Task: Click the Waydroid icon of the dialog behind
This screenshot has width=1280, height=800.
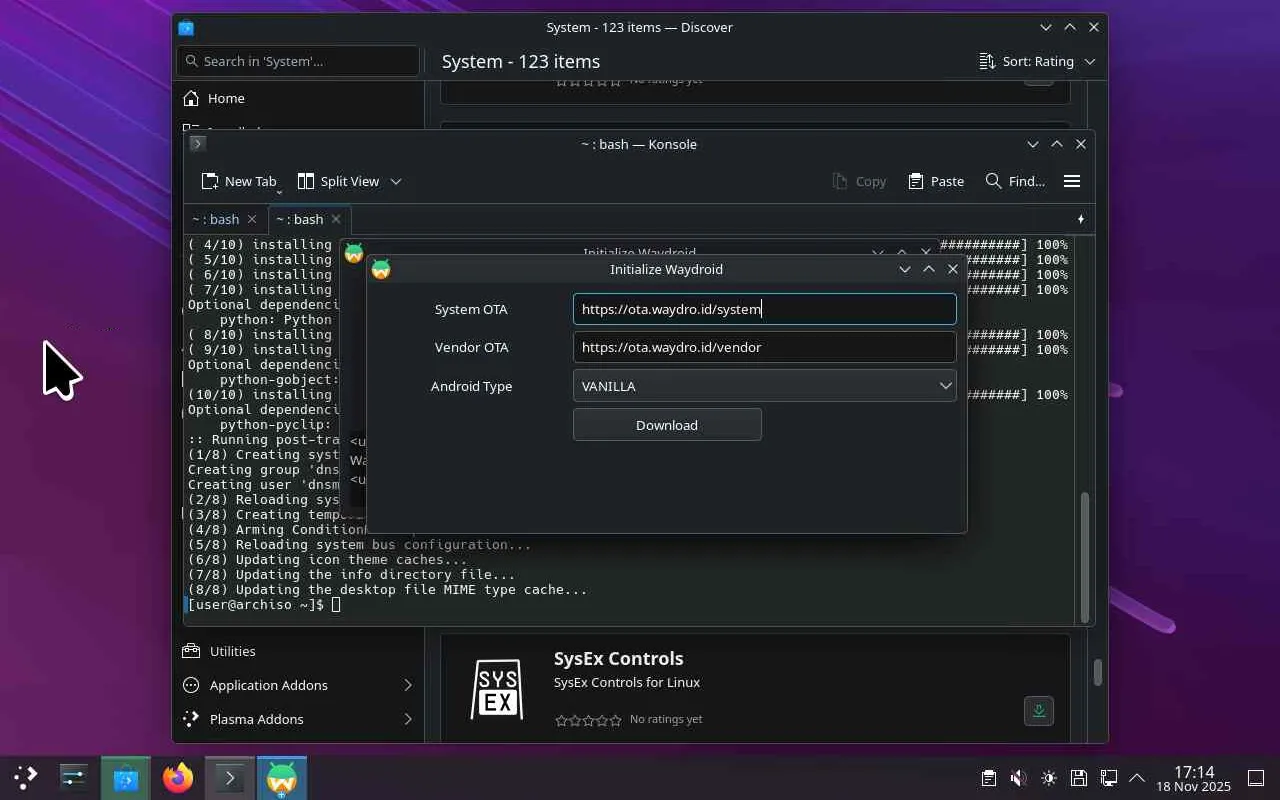Action: point(353,253)
